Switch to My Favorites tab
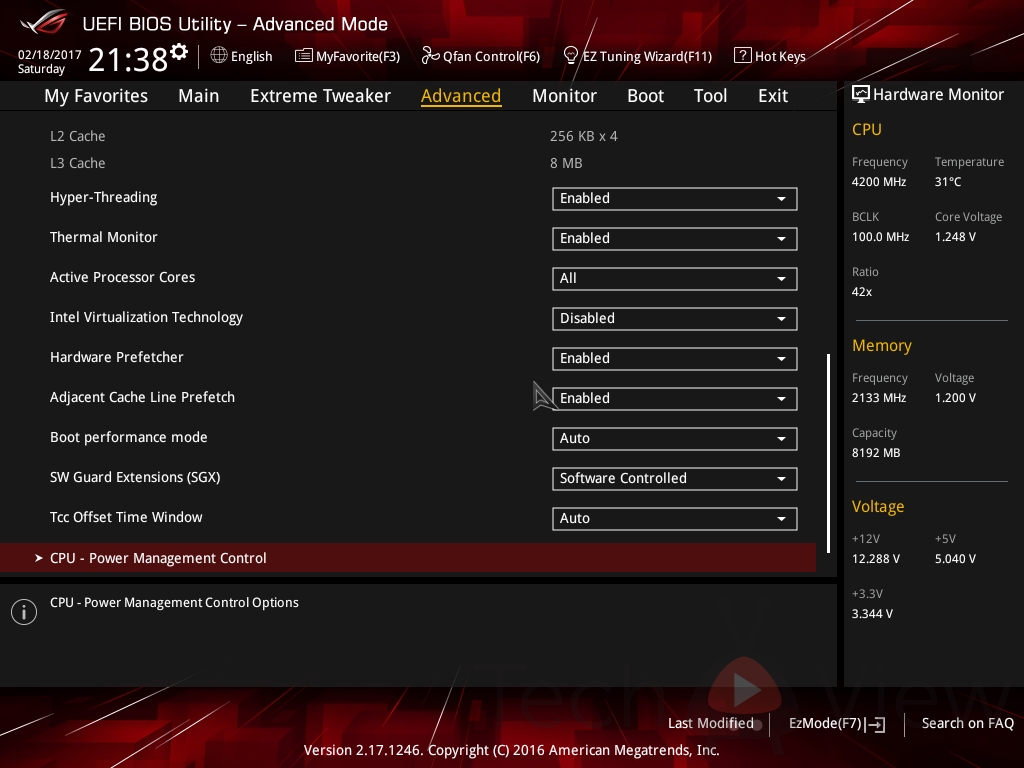Screen dimensions: 1024x768 click(x=96, y=96)
